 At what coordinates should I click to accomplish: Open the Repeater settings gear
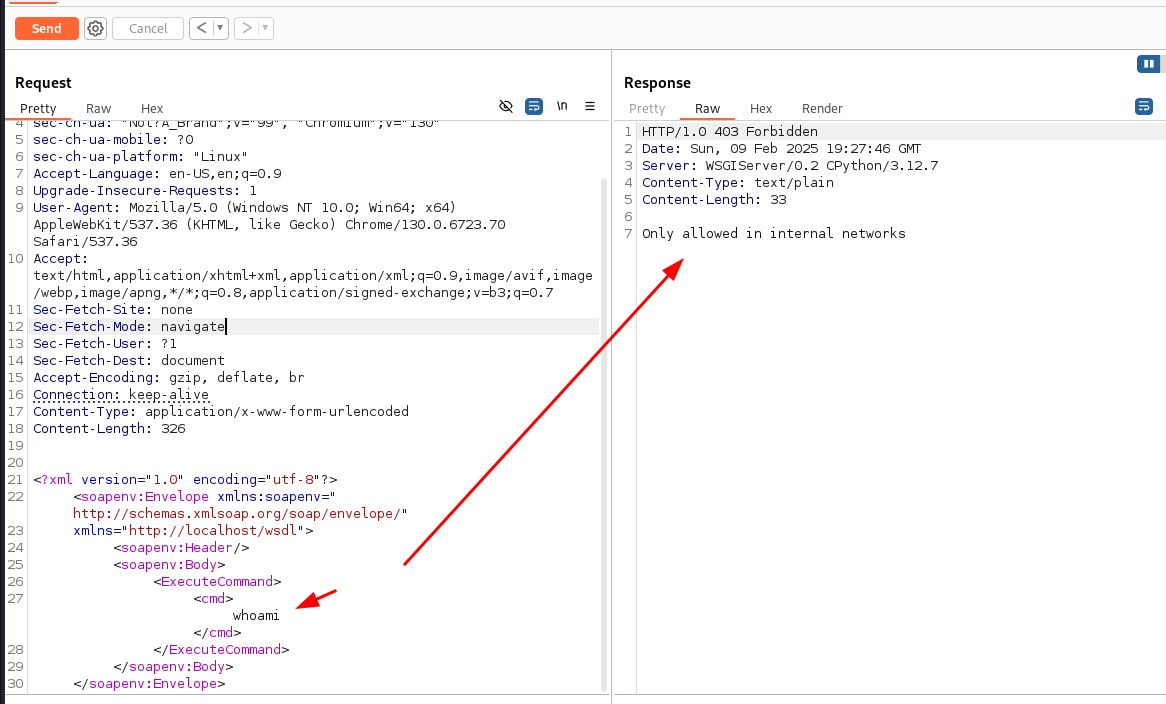[95, 28]
